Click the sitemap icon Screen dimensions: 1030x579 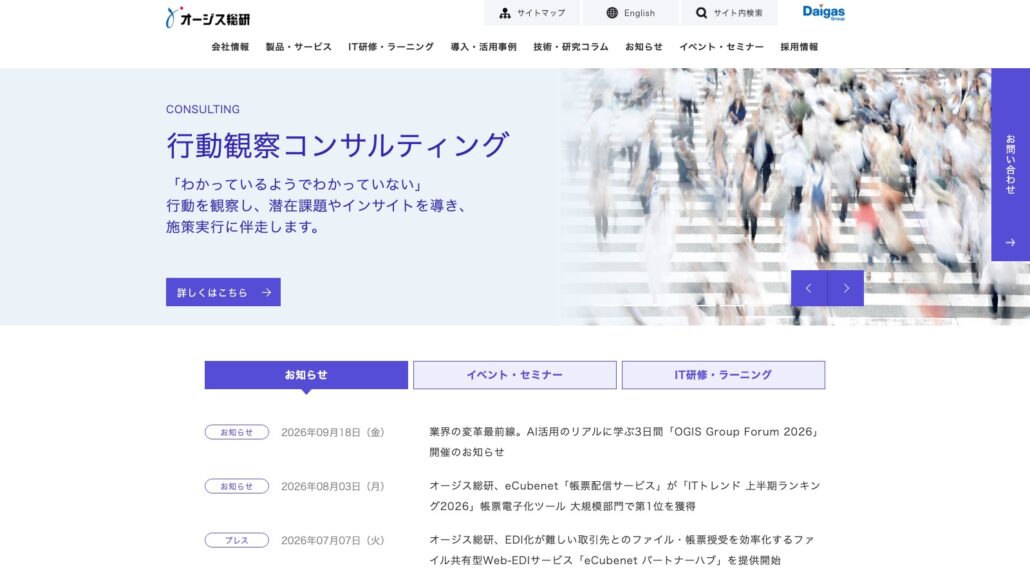pyautogui.click(x=504, y=12)
